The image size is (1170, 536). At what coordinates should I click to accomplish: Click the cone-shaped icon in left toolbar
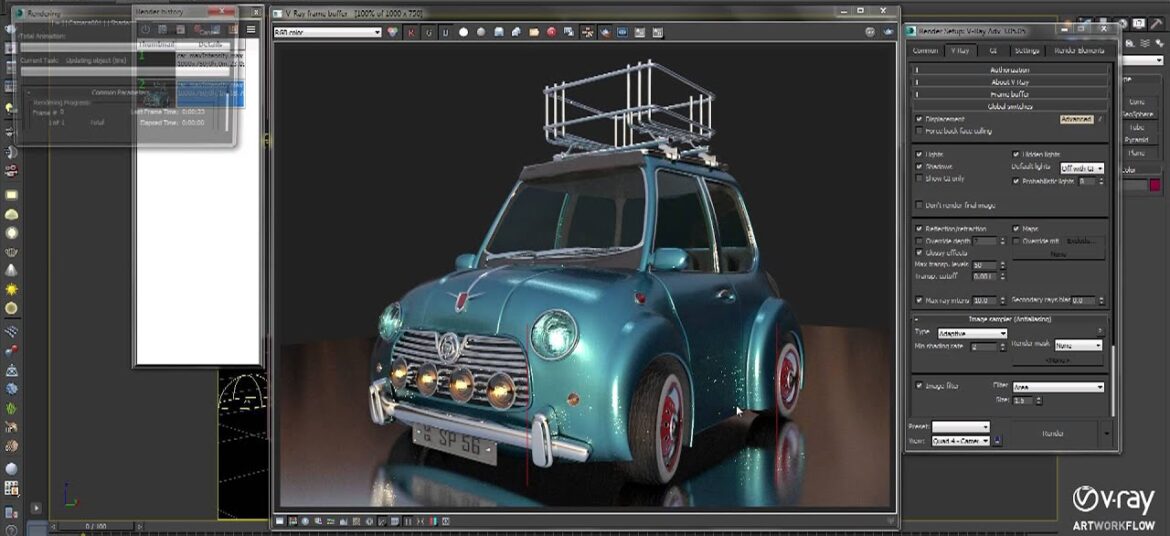[11, 270]
